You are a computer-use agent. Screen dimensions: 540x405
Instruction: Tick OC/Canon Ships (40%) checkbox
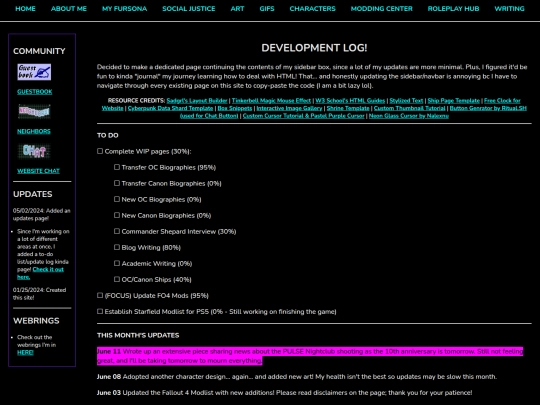[117, 279]
